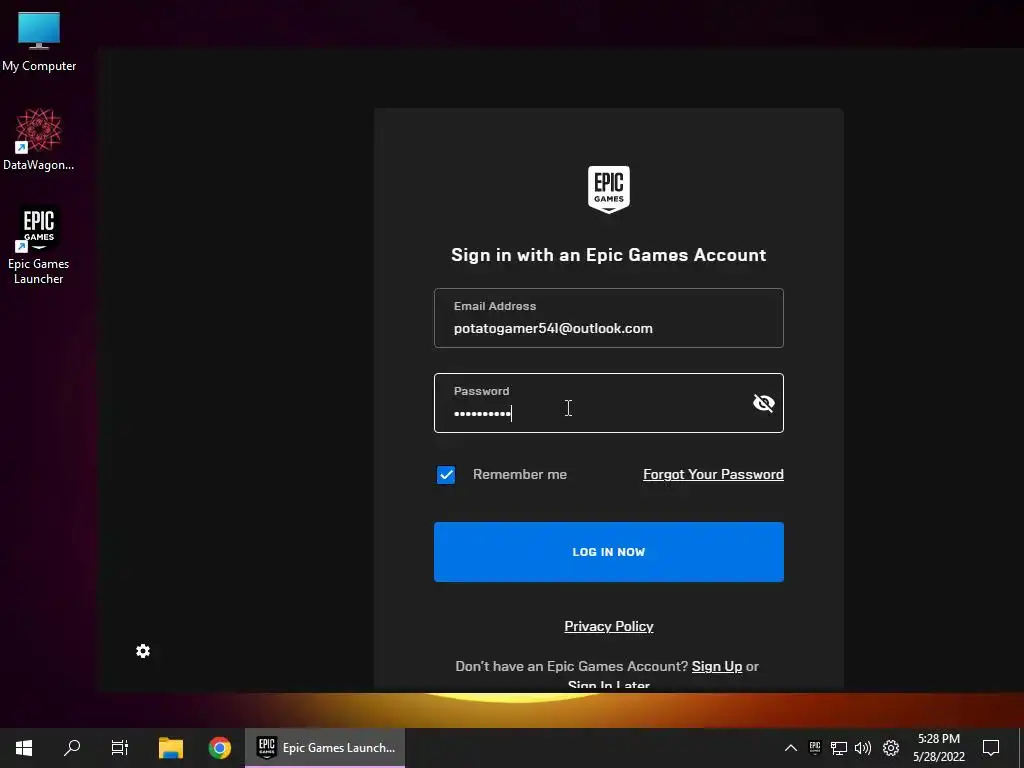Toggle password visibility eye icon
This screenshot has height=768, width=1024.
pos(763,403)
